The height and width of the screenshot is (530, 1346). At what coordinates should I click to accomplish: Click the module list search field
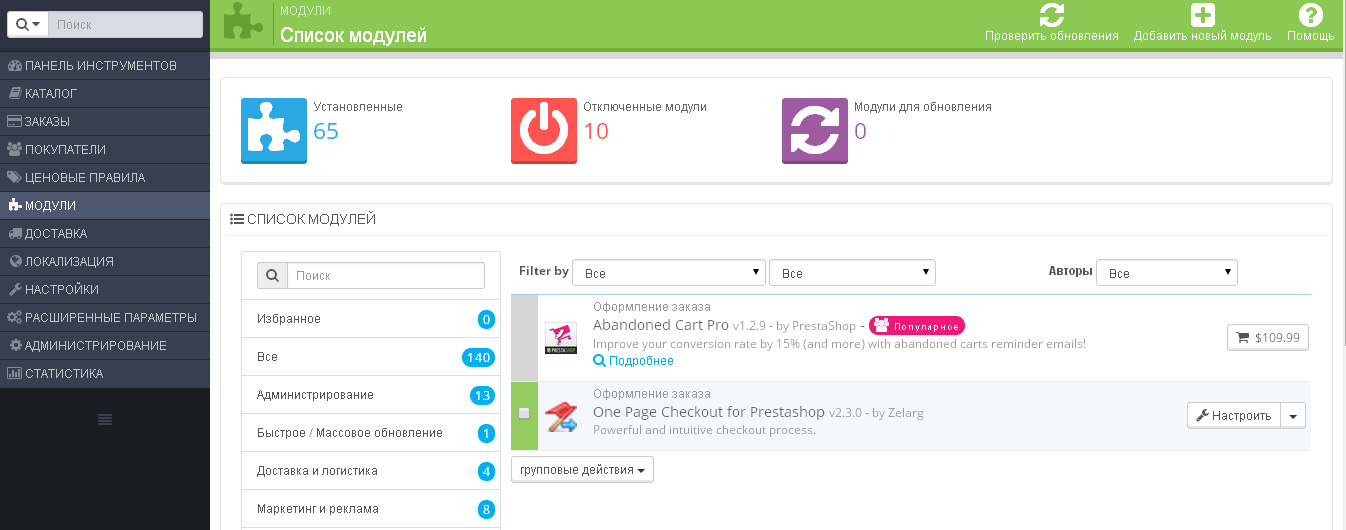[386, 275]
